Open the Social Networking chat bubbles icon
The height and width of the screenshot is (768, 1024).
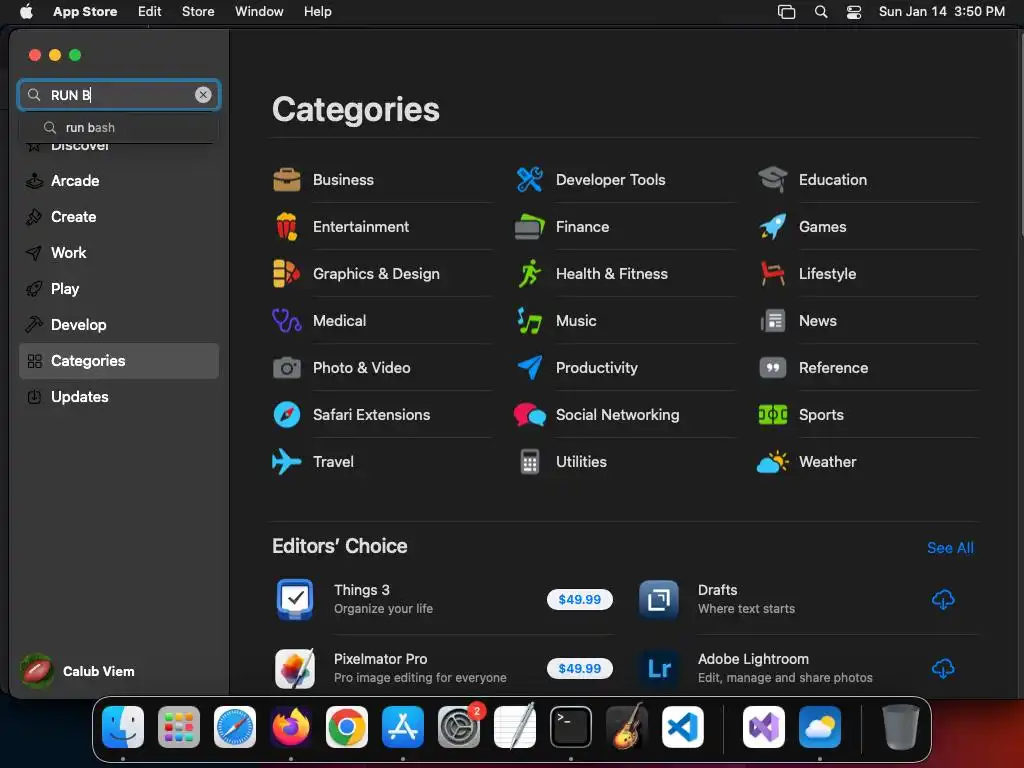coord(530,415)
